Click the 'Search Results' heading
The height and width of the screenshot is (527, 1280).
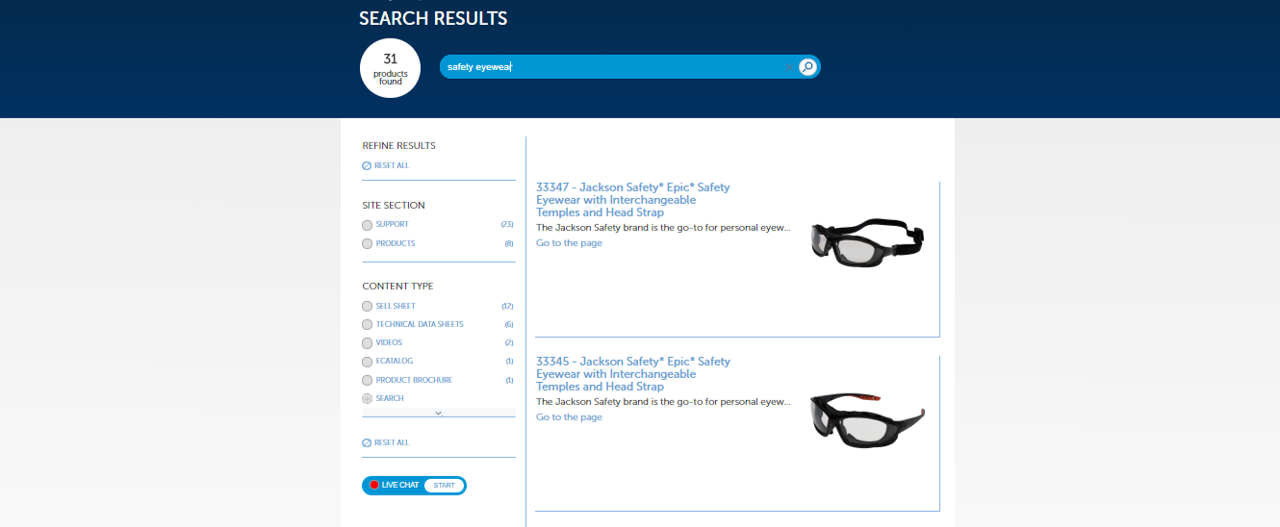point(433,18)
